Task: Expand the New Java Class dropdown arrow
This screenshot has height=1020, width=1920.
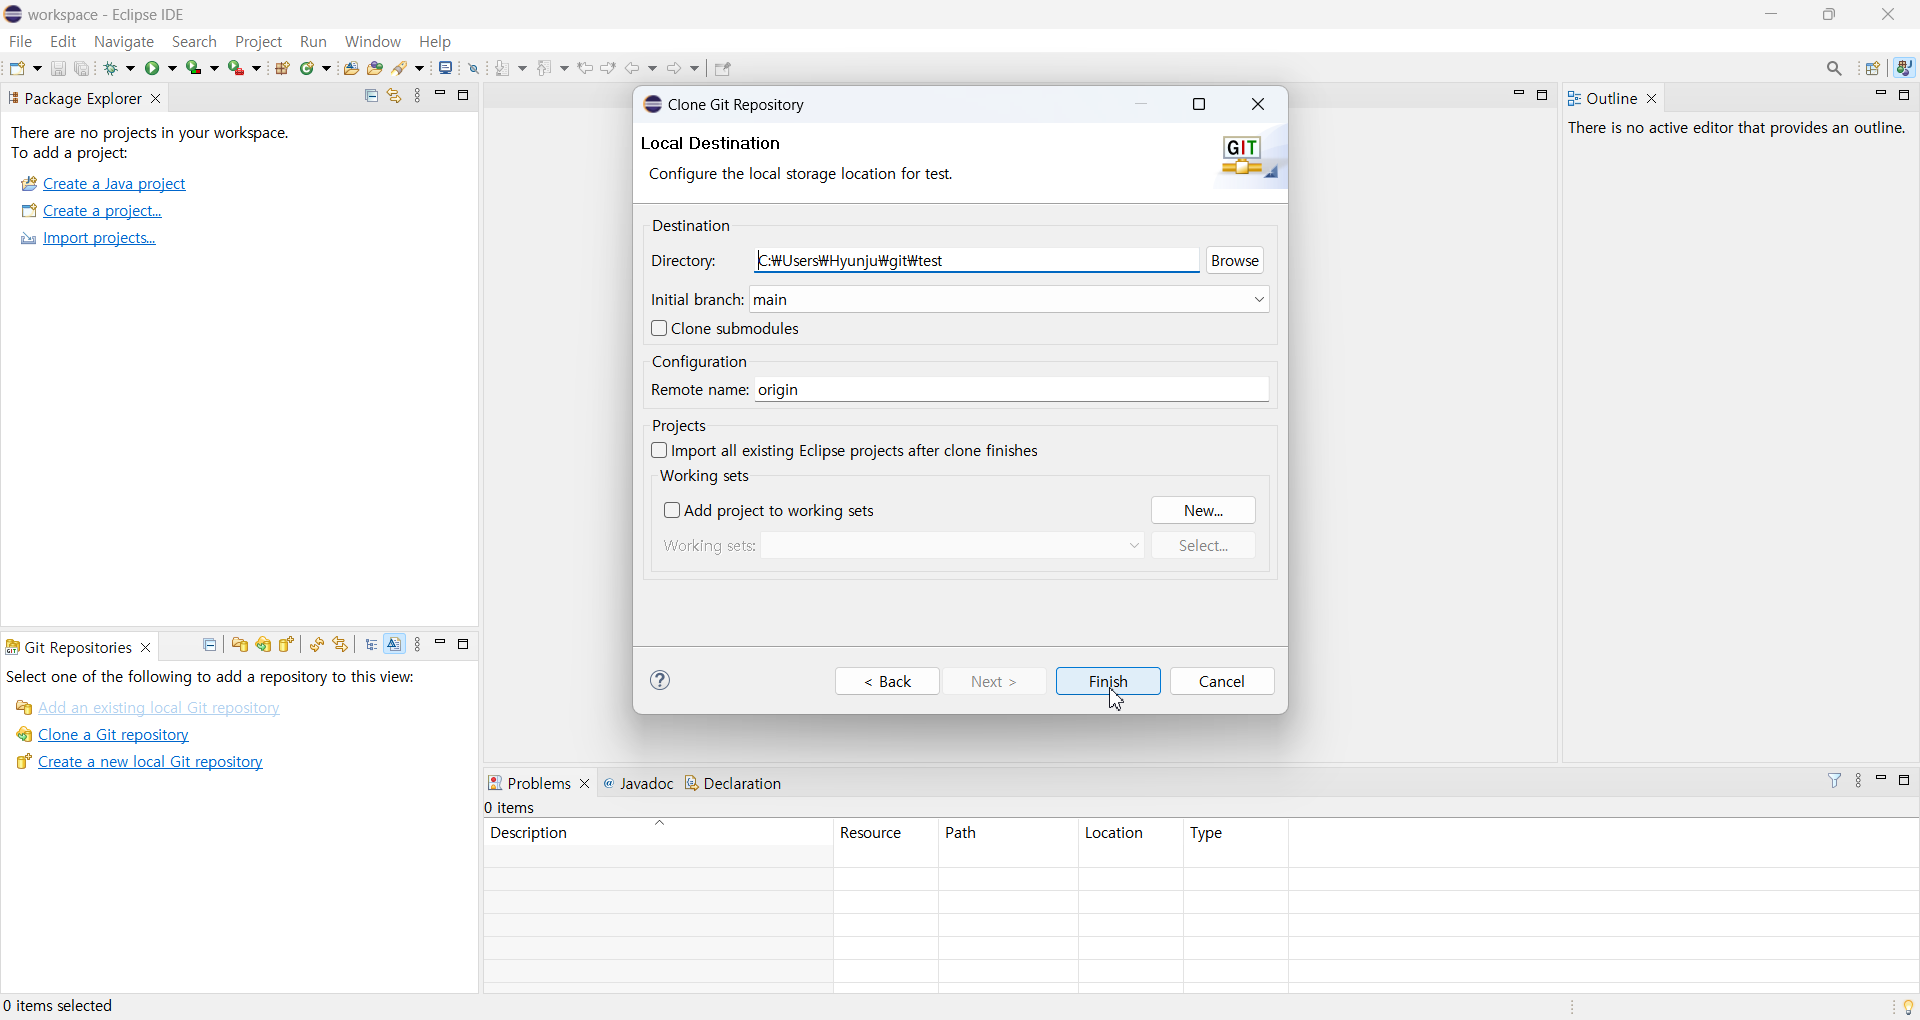Action: [327, 68]
